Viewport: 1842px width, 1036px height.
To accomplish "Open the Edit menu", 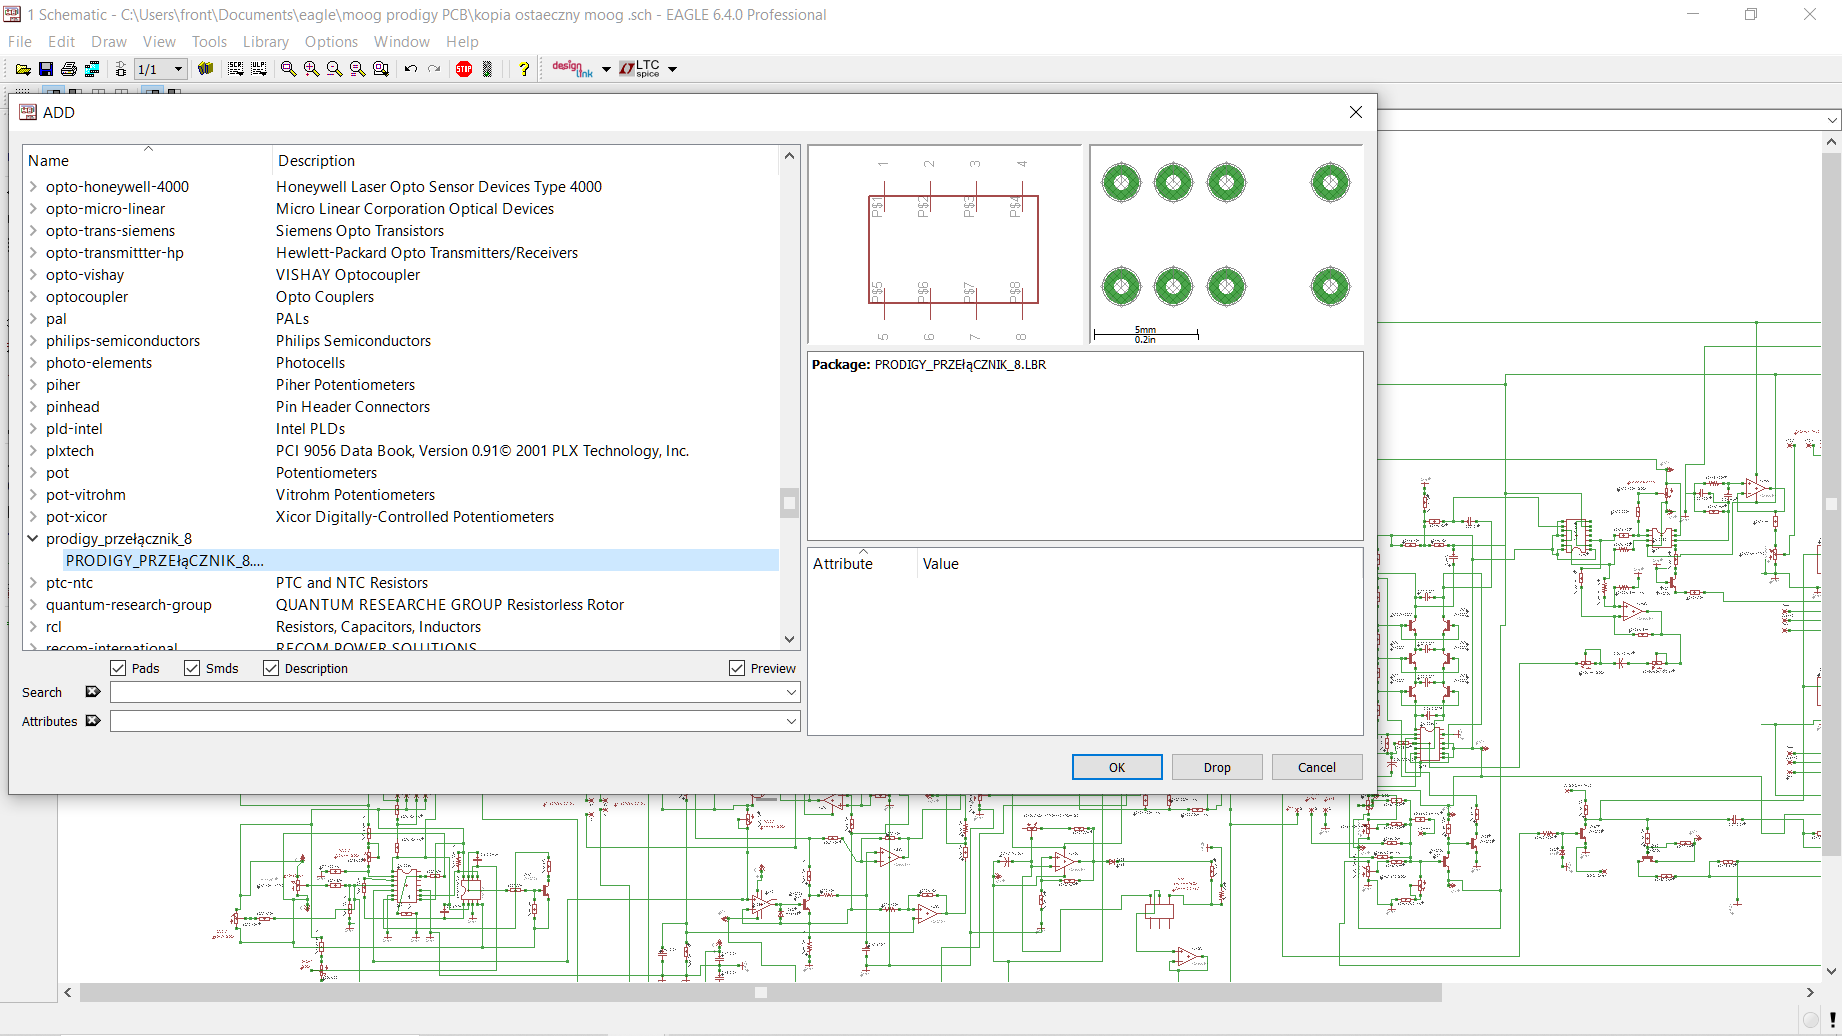I will 61,42.
